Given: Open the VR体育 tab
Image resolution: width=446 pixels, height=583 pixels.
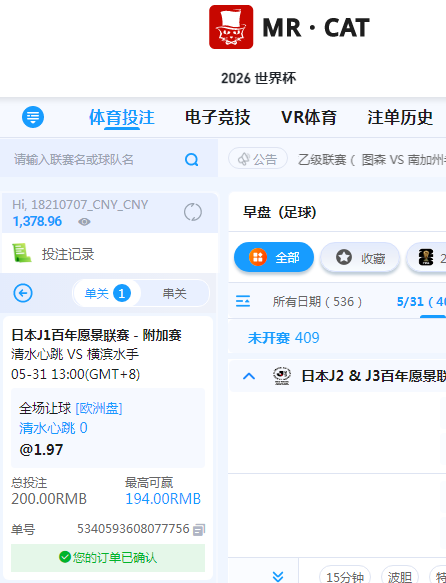Looking at the screenshot, I should pos(309,117).
